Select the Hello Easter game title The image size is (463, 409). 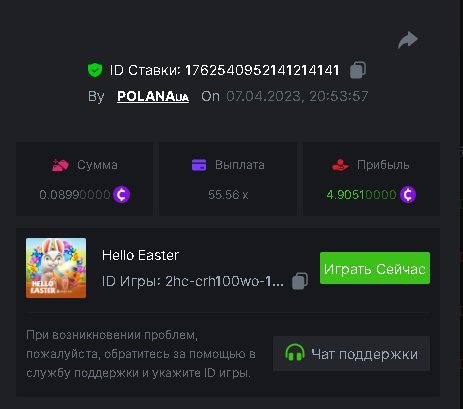point(140,255)
